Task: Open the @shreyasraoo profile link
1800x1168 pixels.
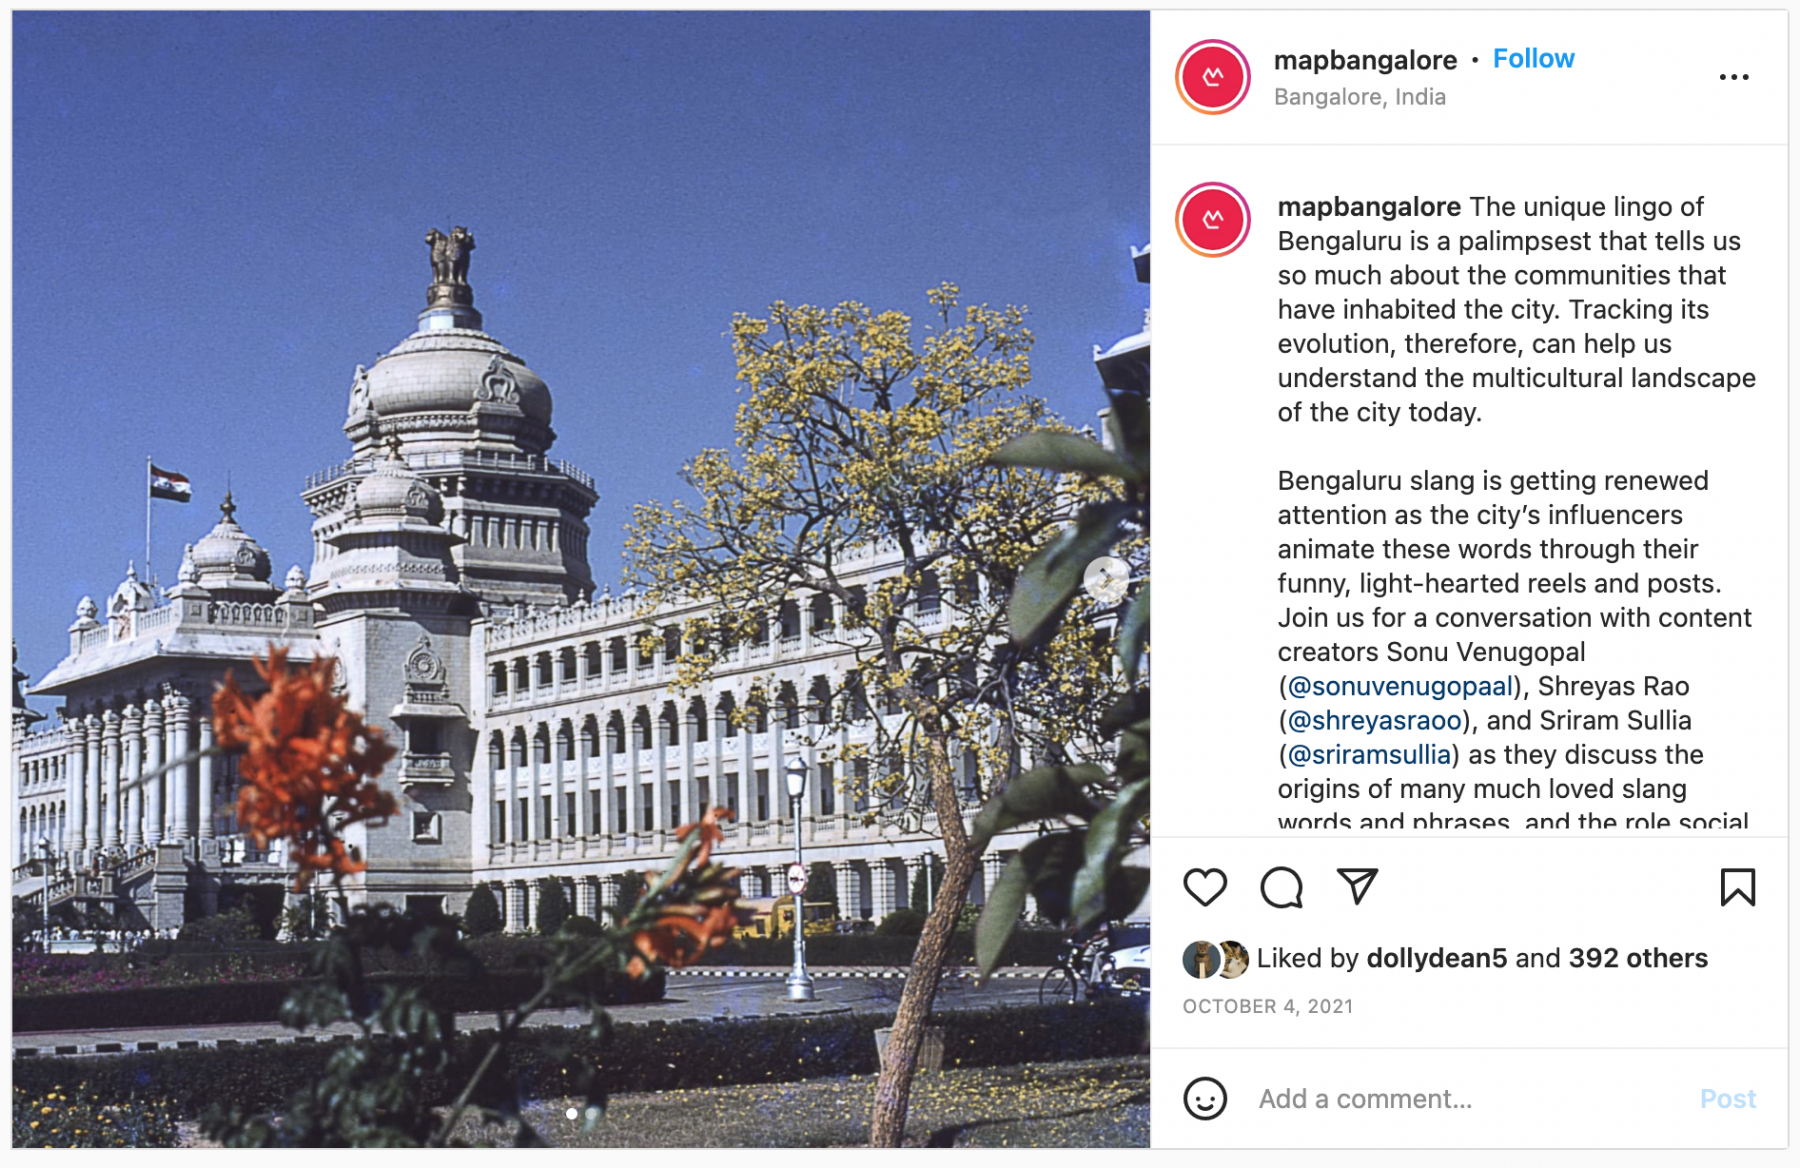Action: (1374, 720)
